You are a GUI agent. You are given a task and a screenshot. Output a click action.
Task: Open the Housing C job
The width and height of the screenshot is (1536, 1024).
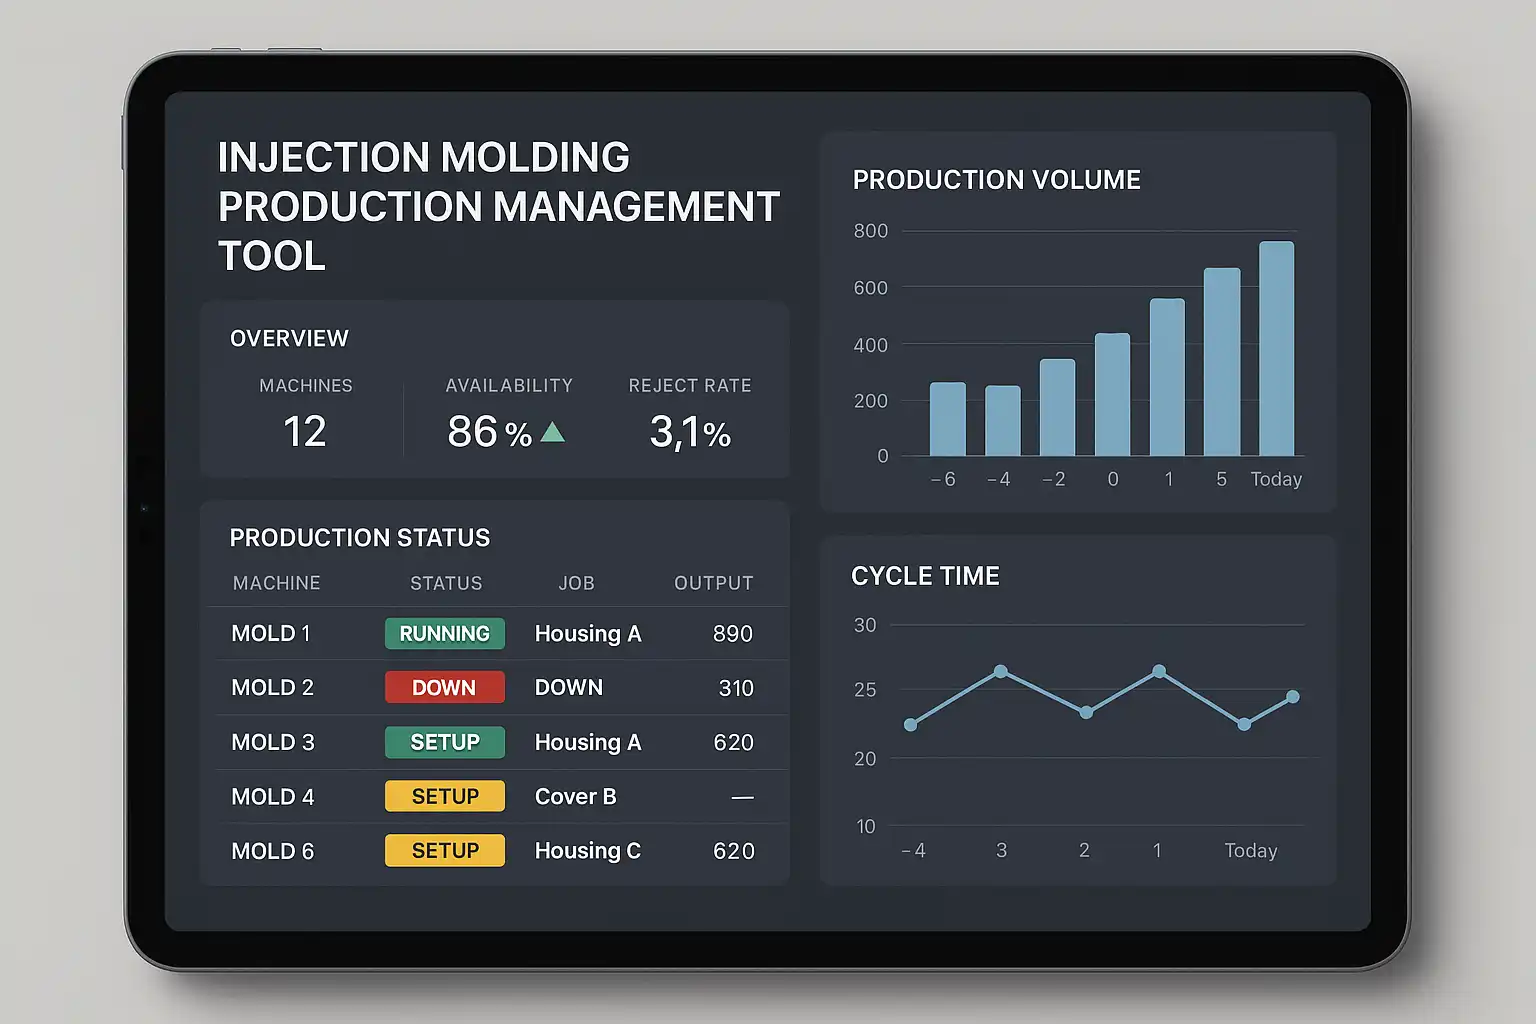588,851
